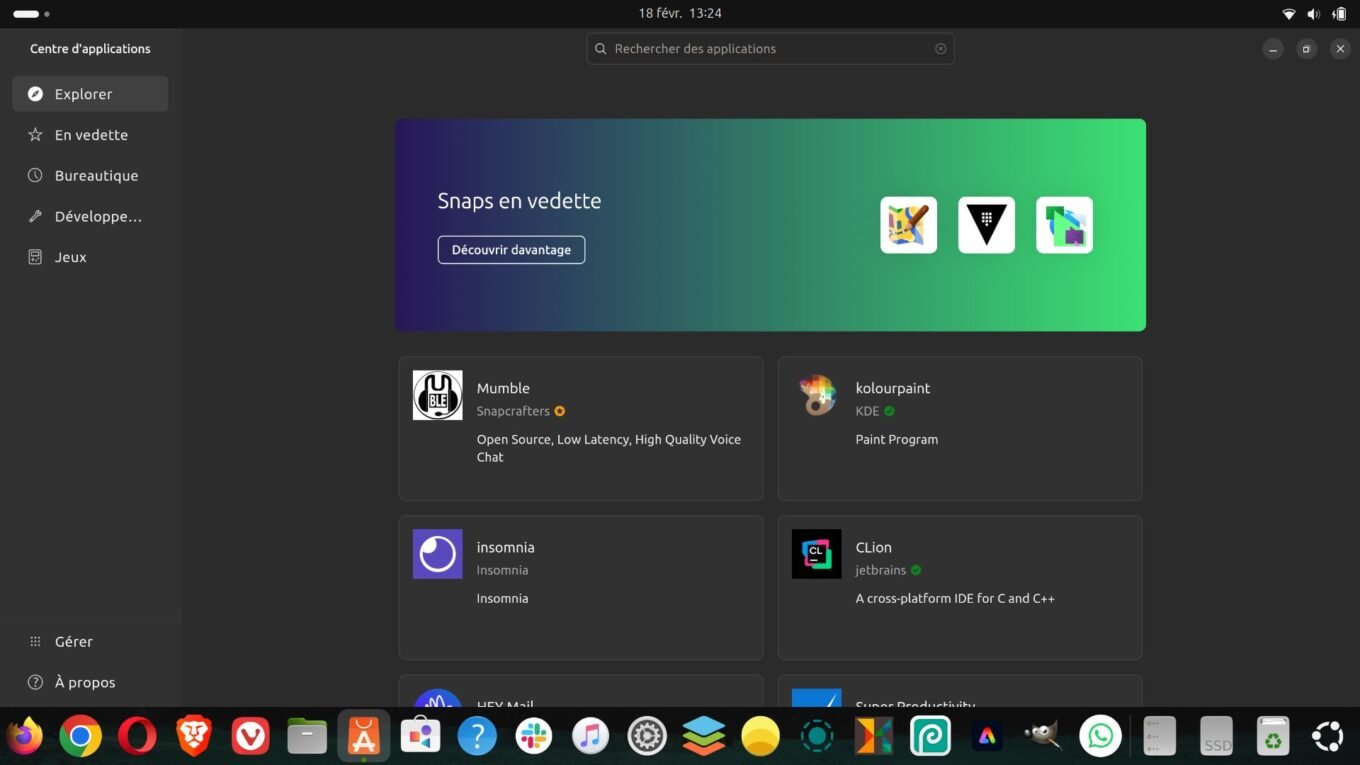
Task: Launch Slack from the dock
Action: click(x=534, y=737)
